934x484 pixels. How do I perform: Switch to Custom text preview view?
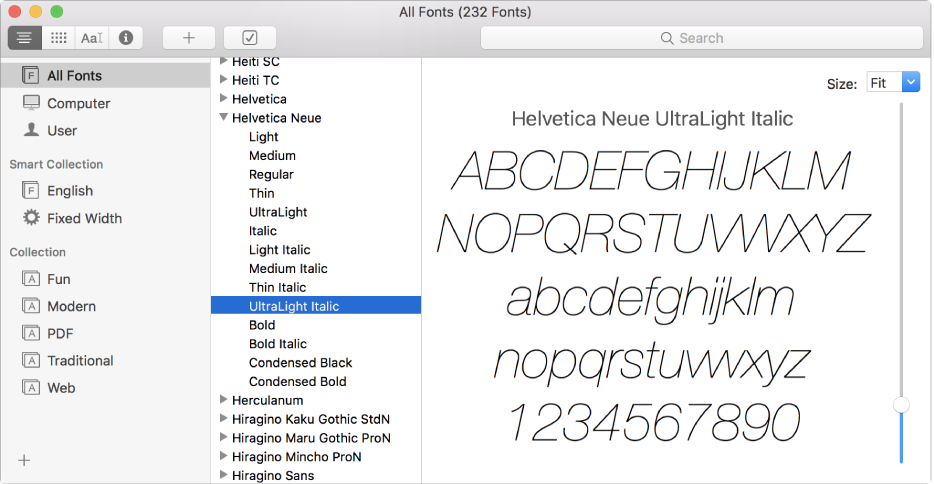(x=92, y=38)
